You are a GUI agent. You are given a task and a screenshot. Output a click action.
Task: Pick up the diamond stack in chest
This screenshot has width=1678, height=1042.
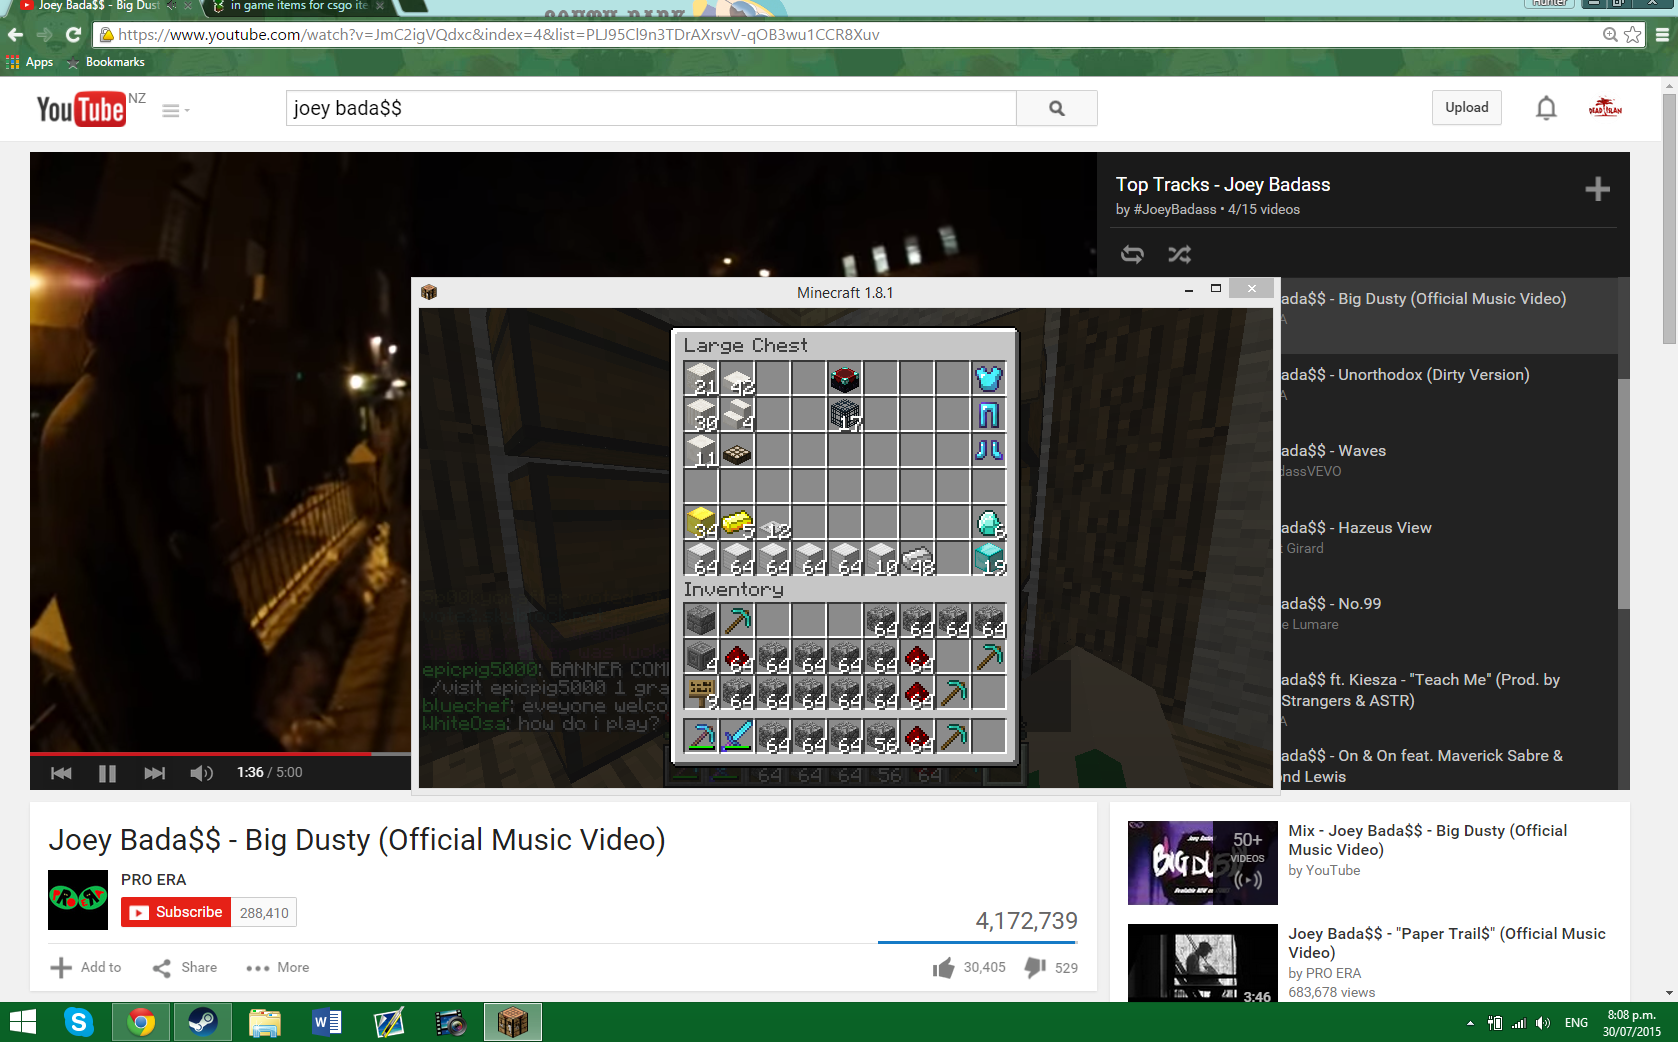(988, 522)
